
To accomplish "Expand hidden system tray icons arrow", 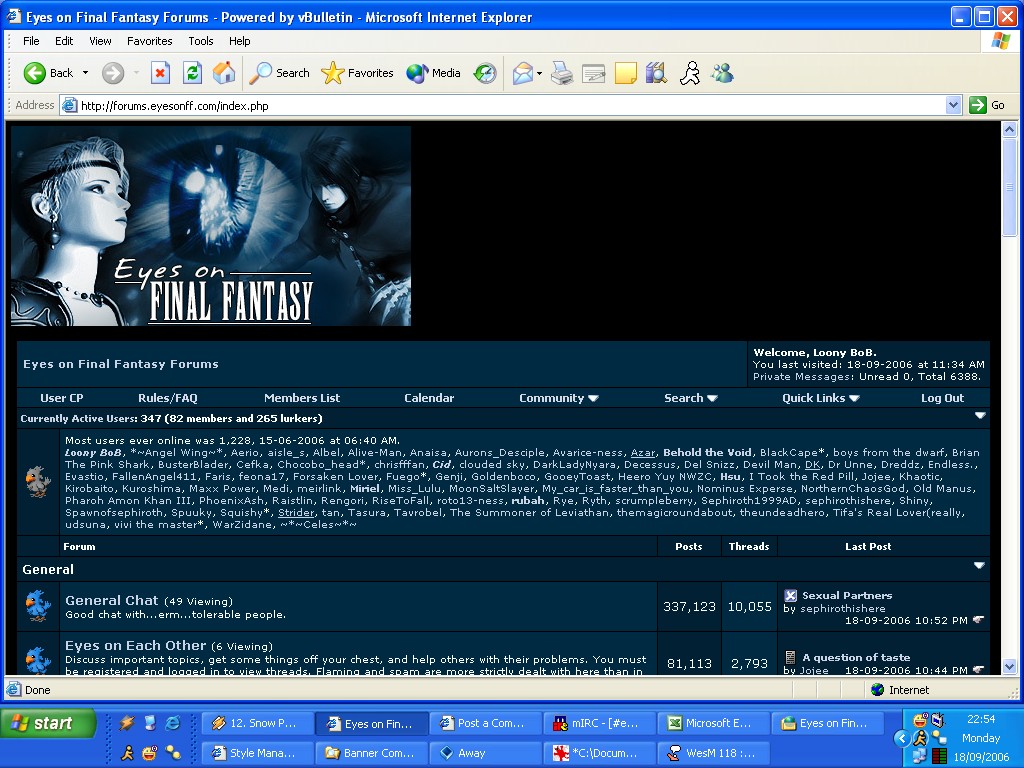I will click(x=902, y=738).
